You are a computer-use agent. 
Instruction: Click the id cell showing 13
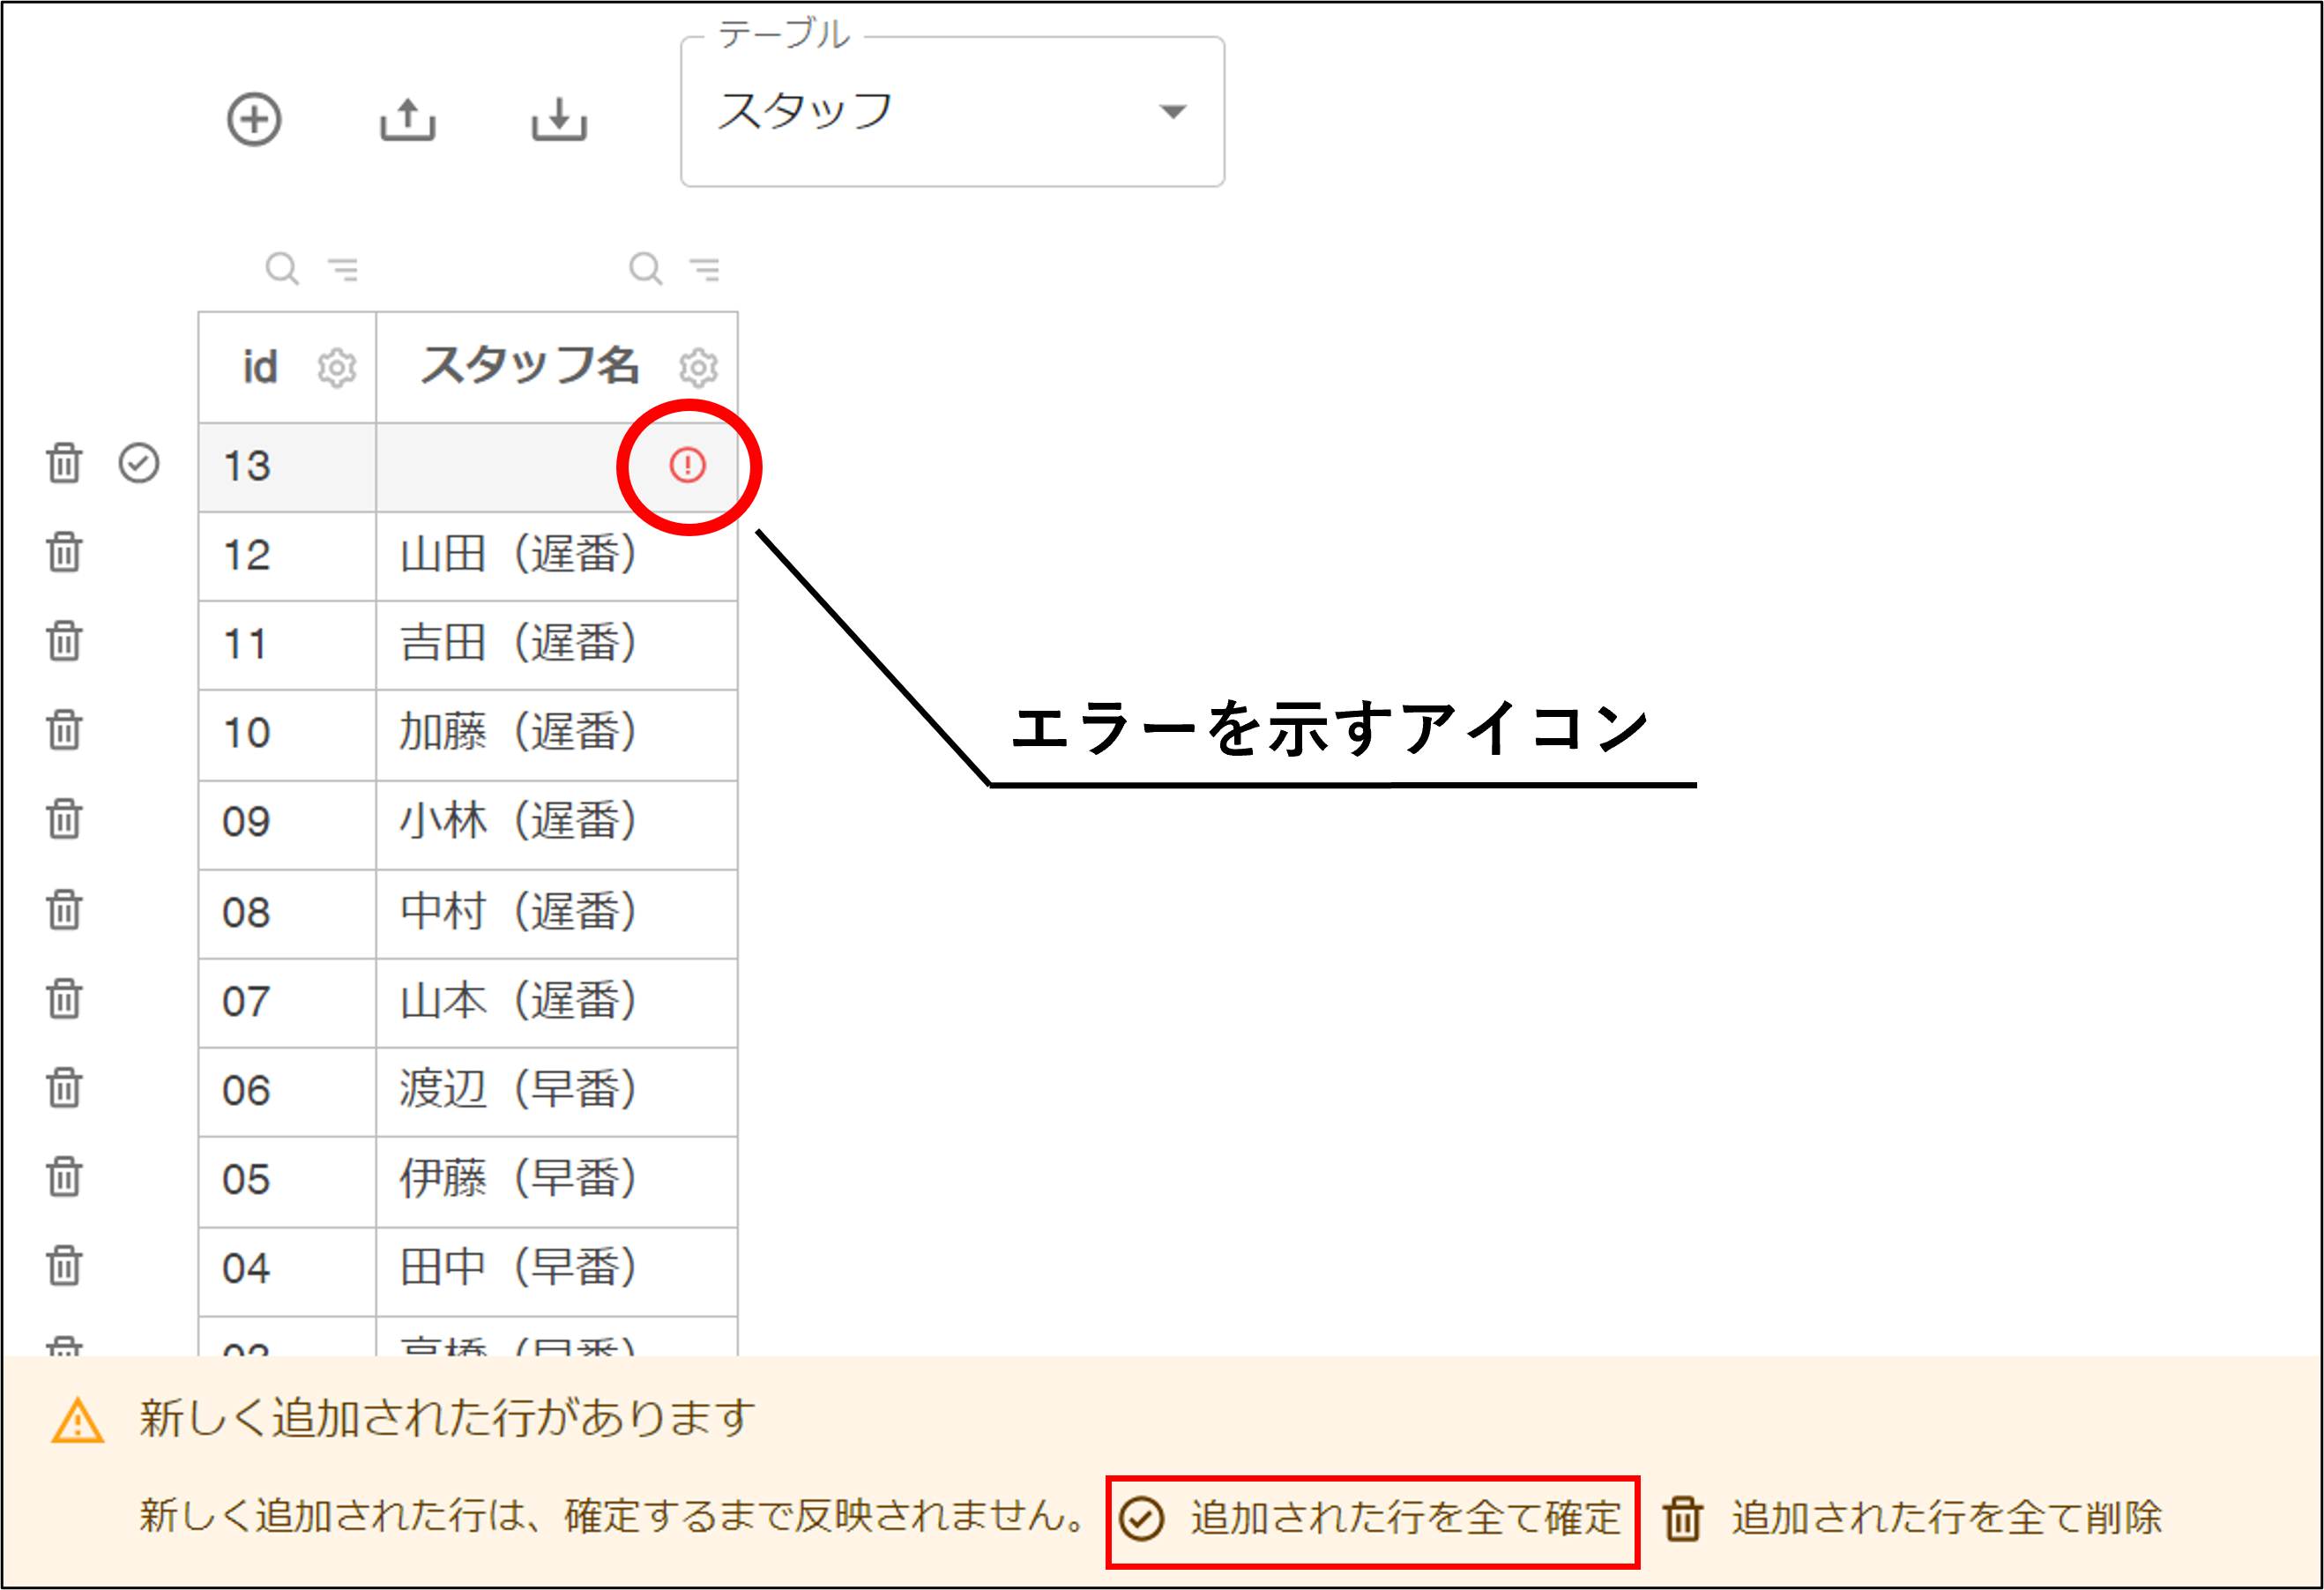(x=287, y=467)
